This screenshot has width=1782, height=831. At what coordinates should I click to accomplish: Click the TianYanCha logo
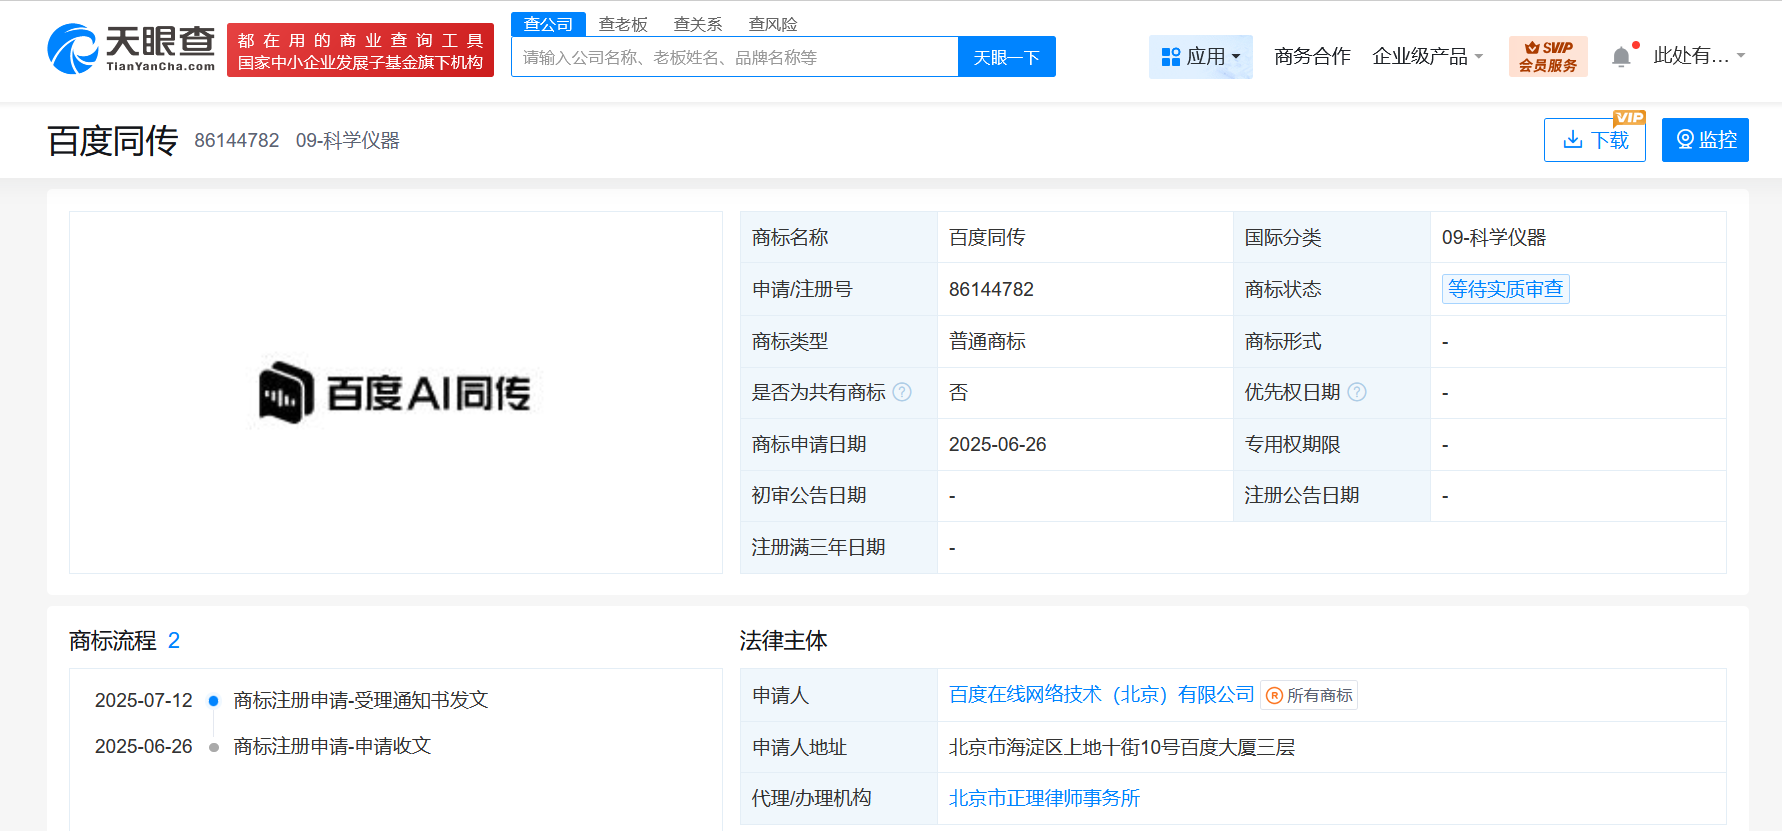click(x=131, y=49)
